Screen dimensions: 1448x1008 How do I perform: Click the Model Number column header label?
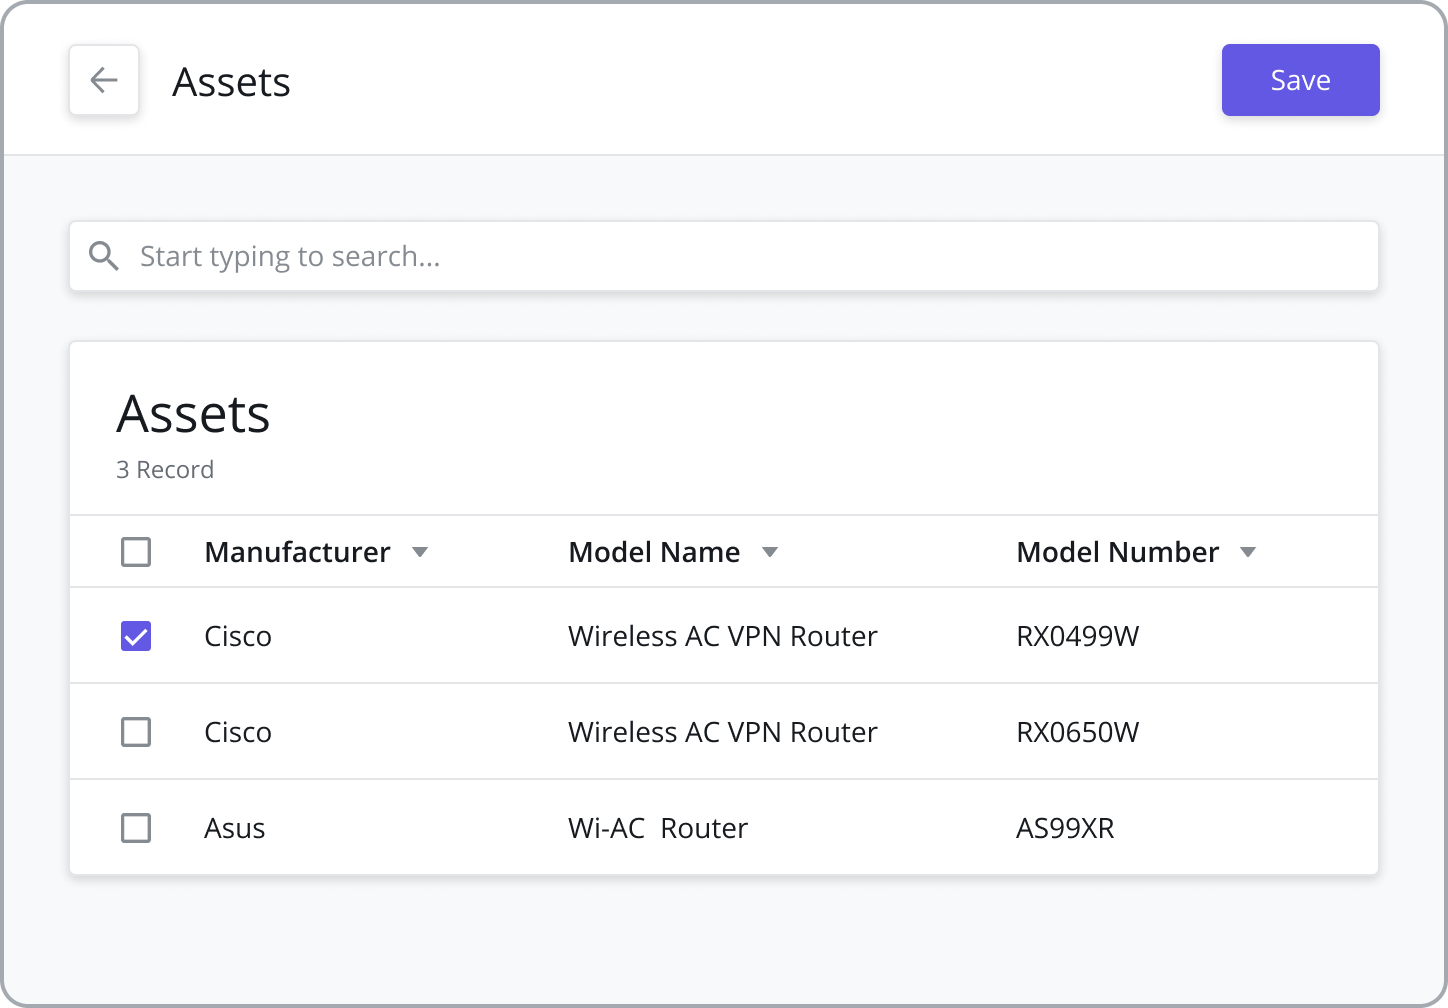(1117, 552)
